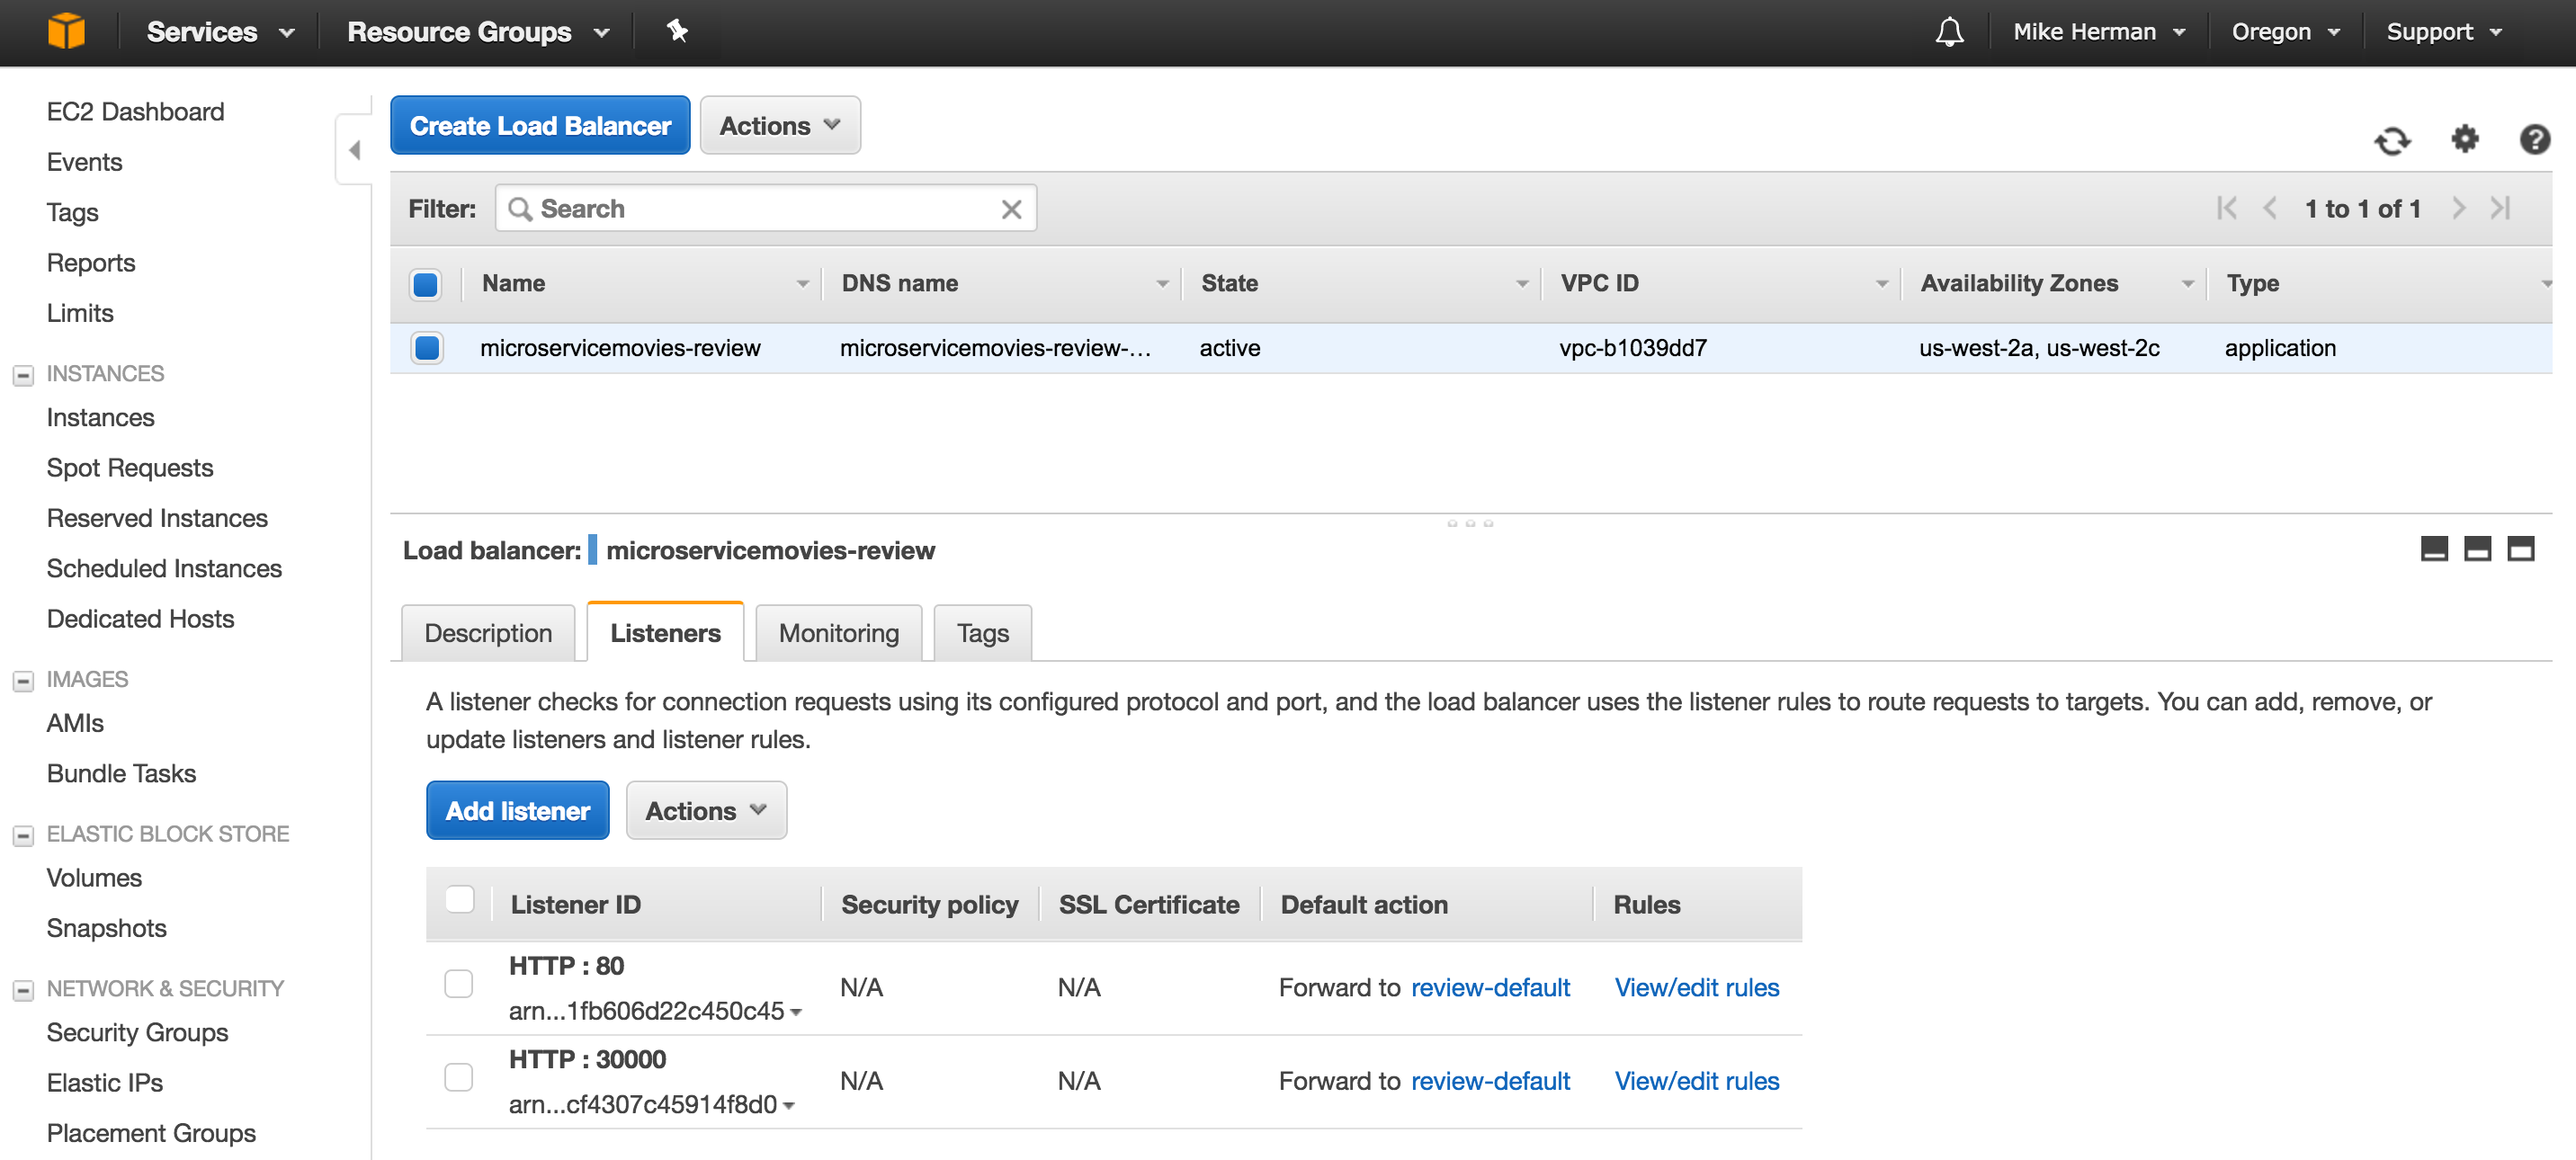Image resolution: width=2576 pixels, height=1160 pixels.
Task: Refresh the load balancer list
Action: point(2393,141)
